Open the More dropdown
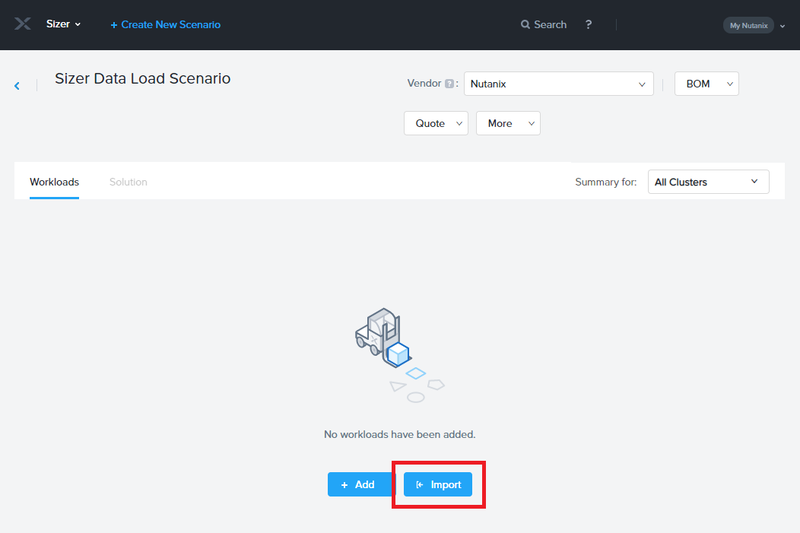This screenshot has width=800, height=533. (508, 123)
